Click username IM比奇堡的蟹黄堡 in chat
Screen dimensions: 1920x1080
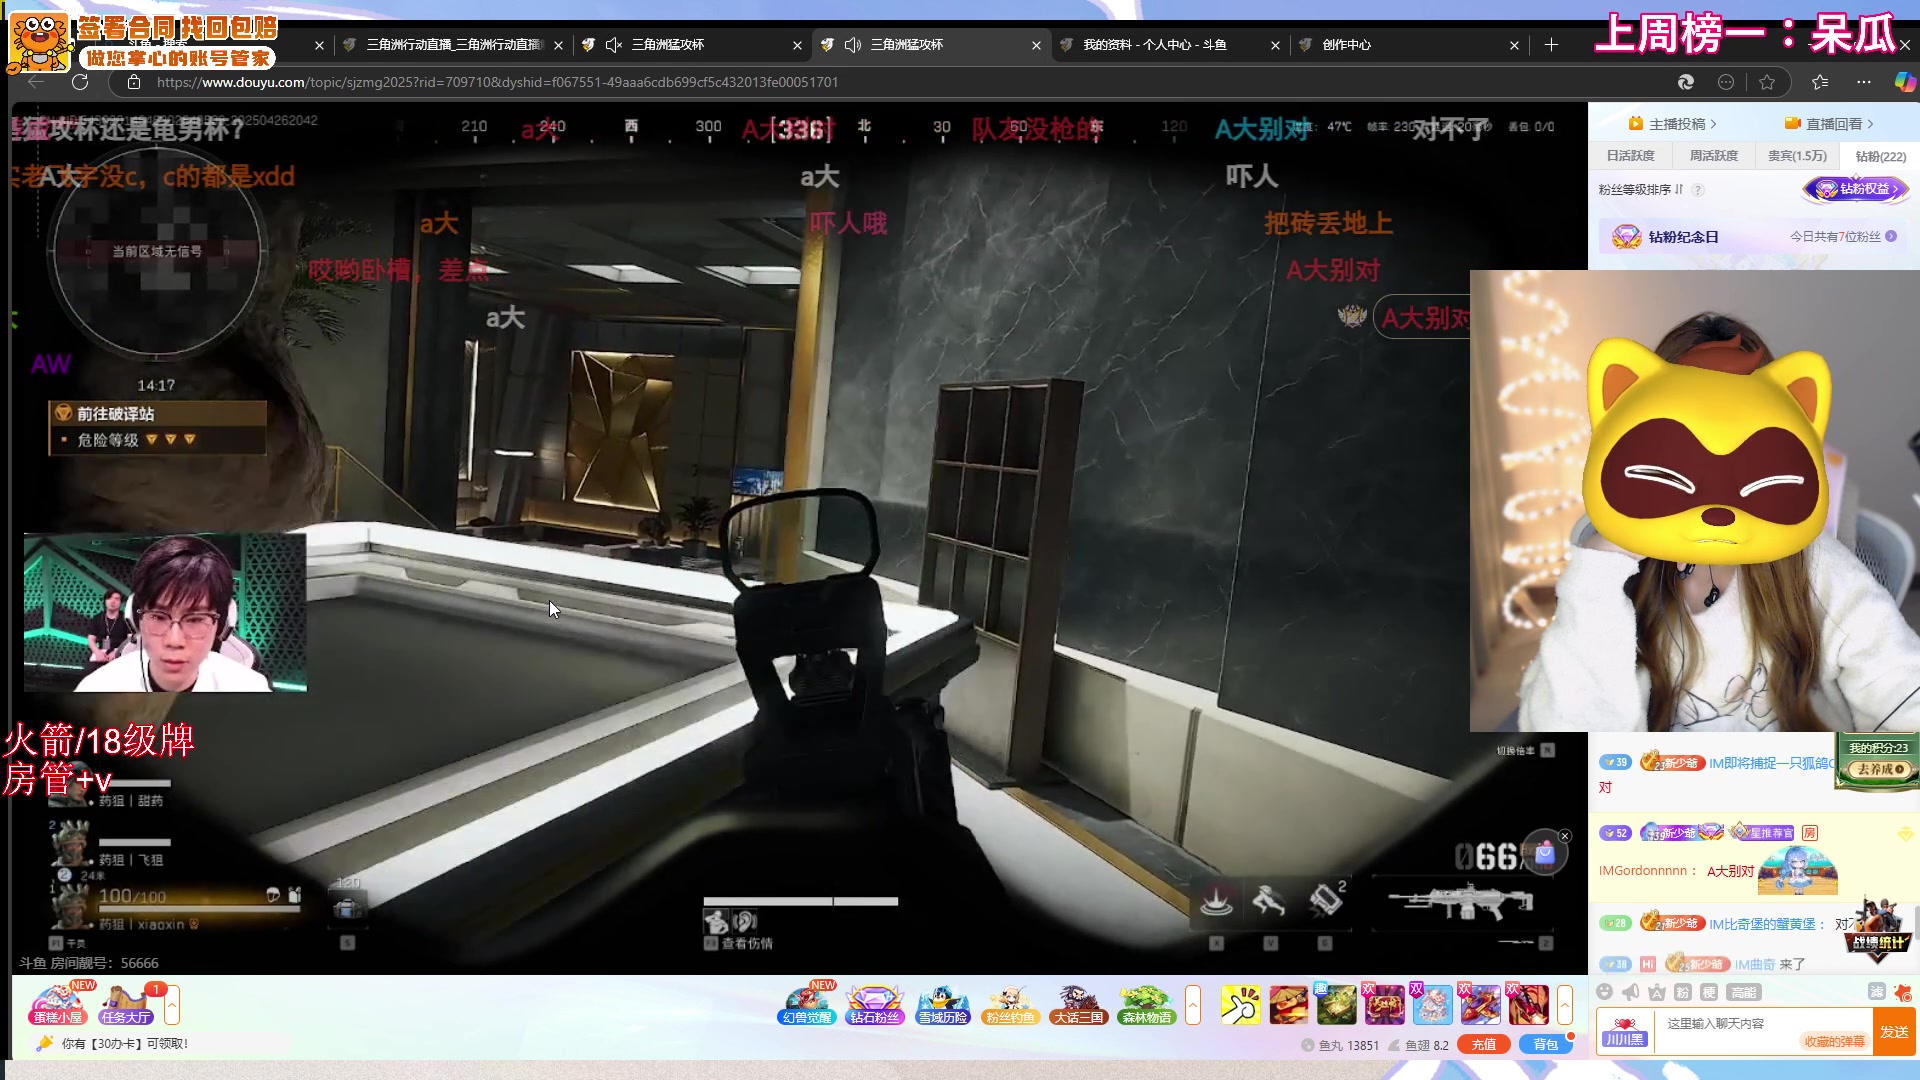(x=1762, y=924)
